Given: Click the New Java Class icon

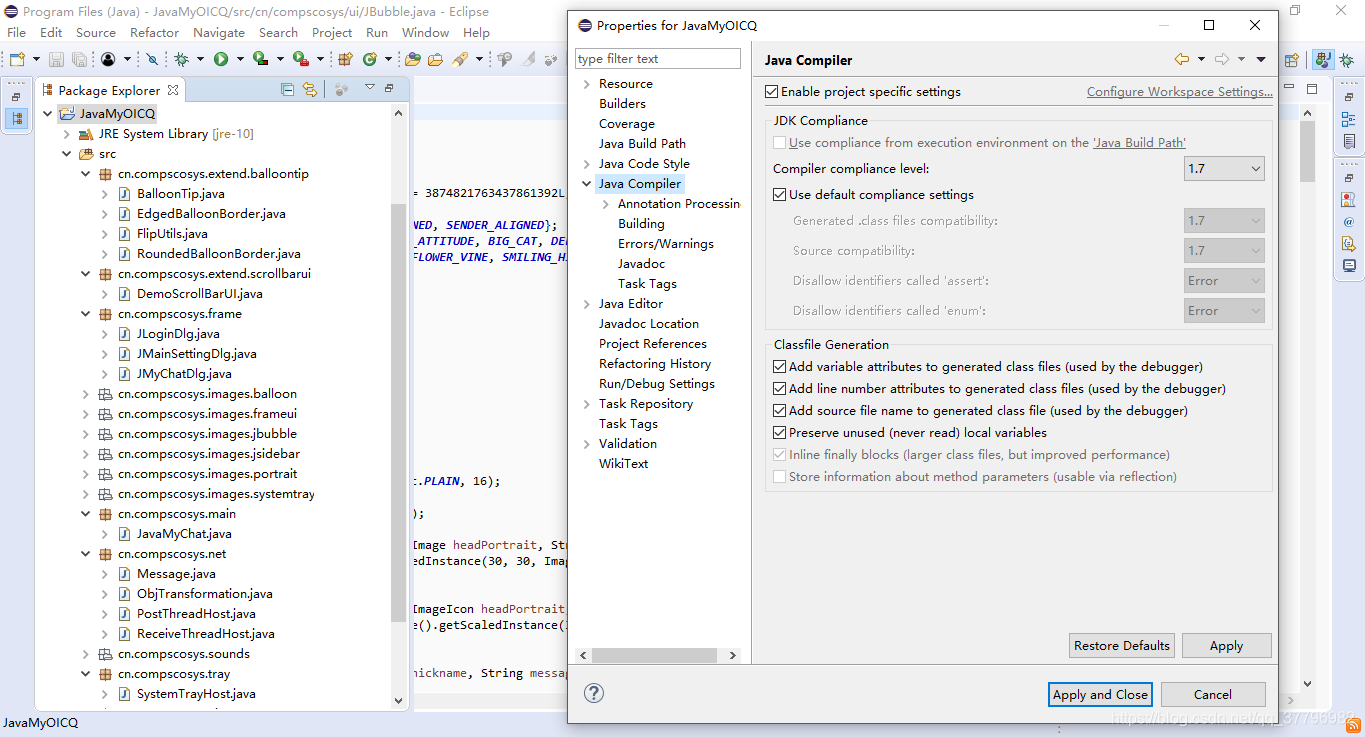Looking at the screenshot, I should 369,60.
